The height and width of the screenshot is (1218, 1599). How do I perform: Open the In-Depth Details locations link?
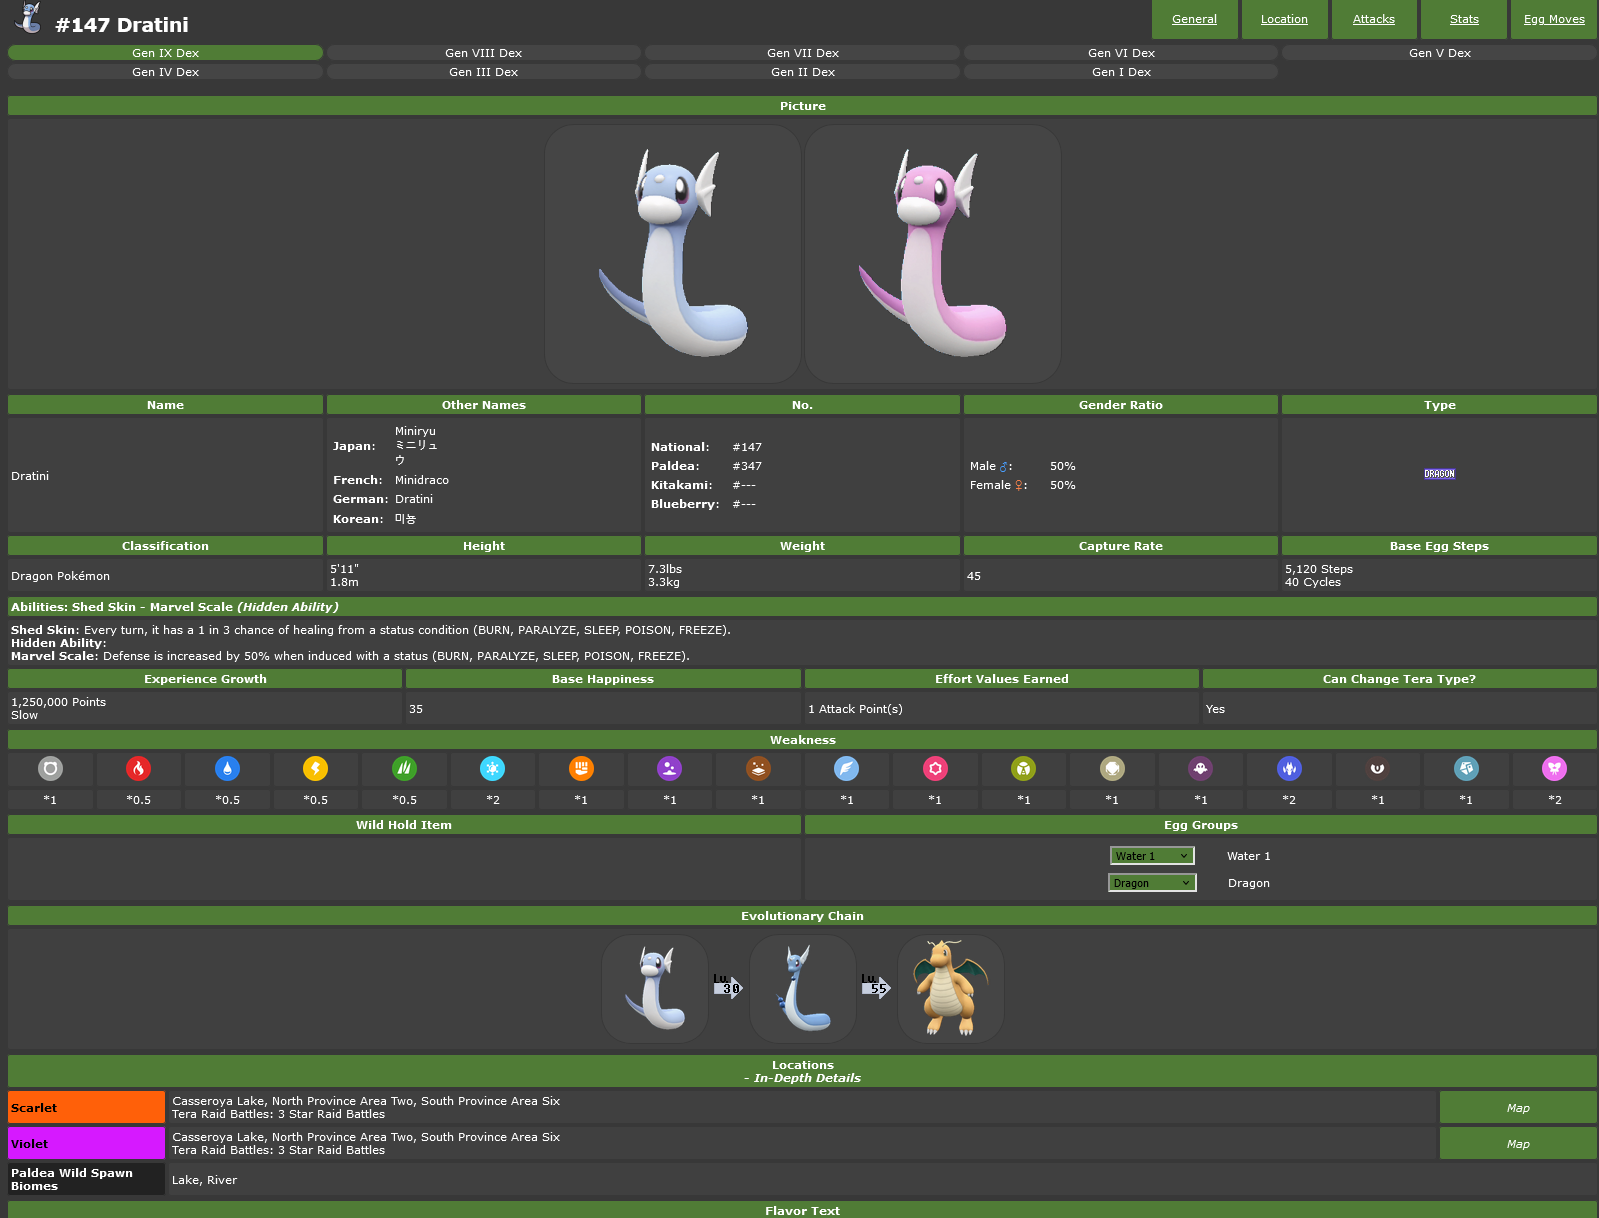pyautogui.click(x=807, y=1078)
